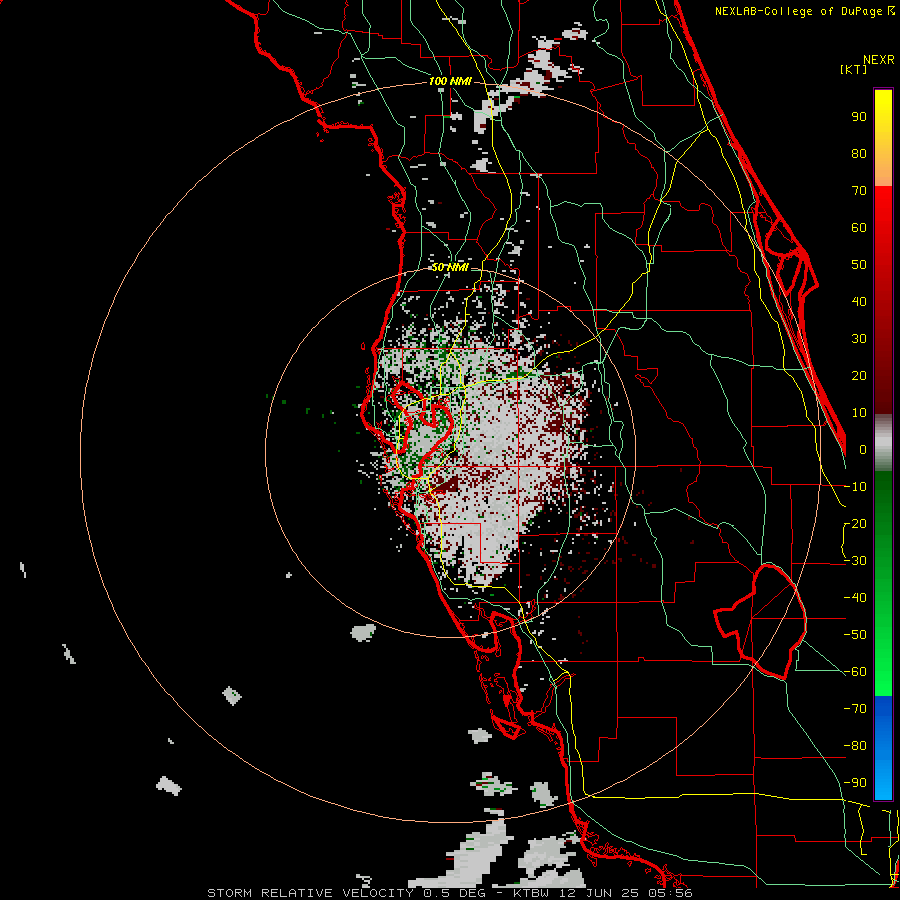Click the 50 knot scale label

pos(859,265)
